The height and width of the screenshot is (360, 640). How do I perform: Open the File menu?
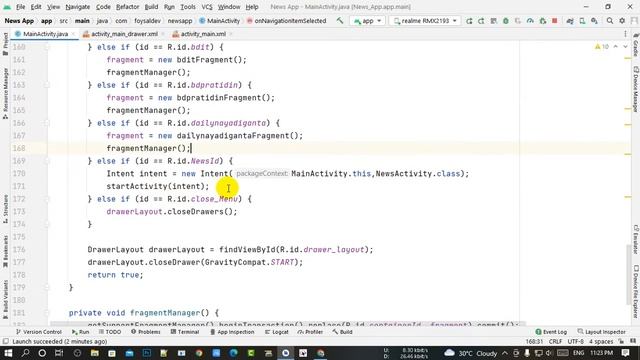click(20, 7)
